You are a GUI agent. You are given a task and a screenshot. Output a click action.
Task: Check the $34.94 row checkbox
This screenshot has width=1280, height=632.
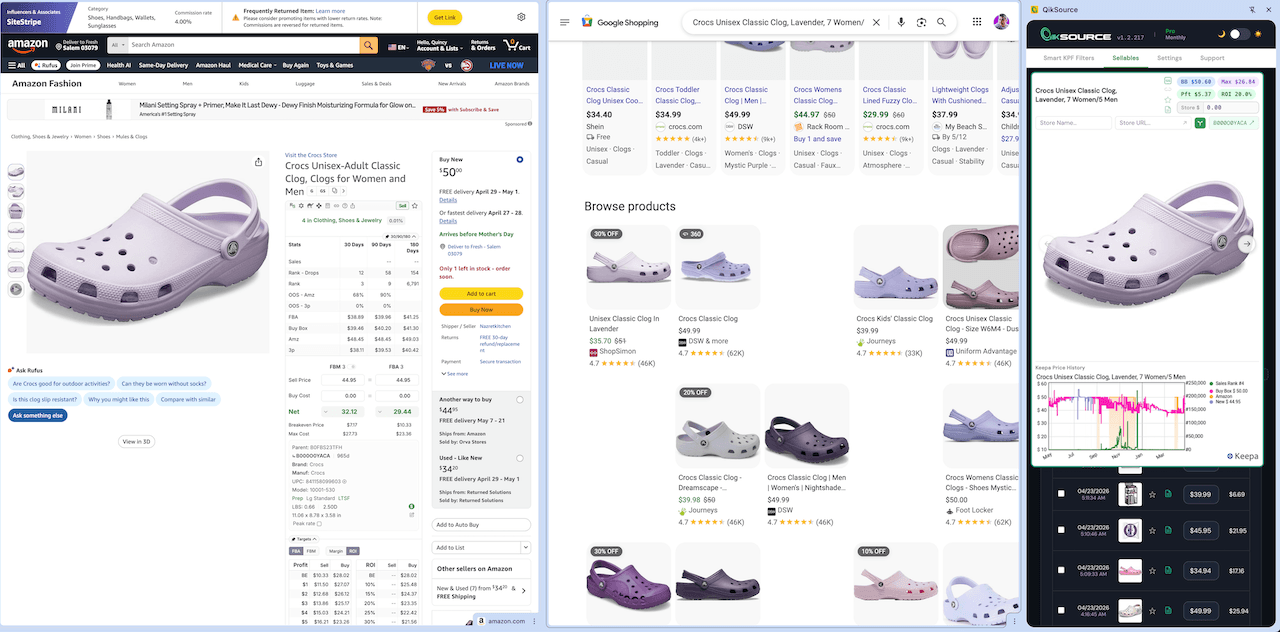[1060, 571]
